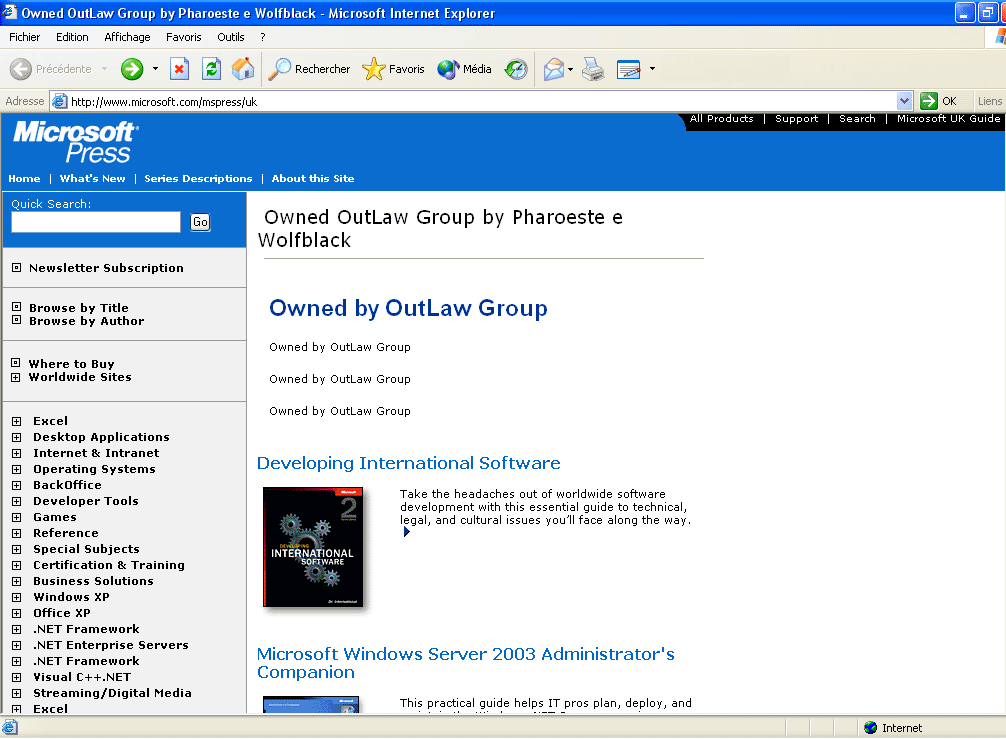Viewport: 1006px width, 739px height.
Task: Click the green Forward arrow button
Action: pyautogui.click(x=132, y=69)
